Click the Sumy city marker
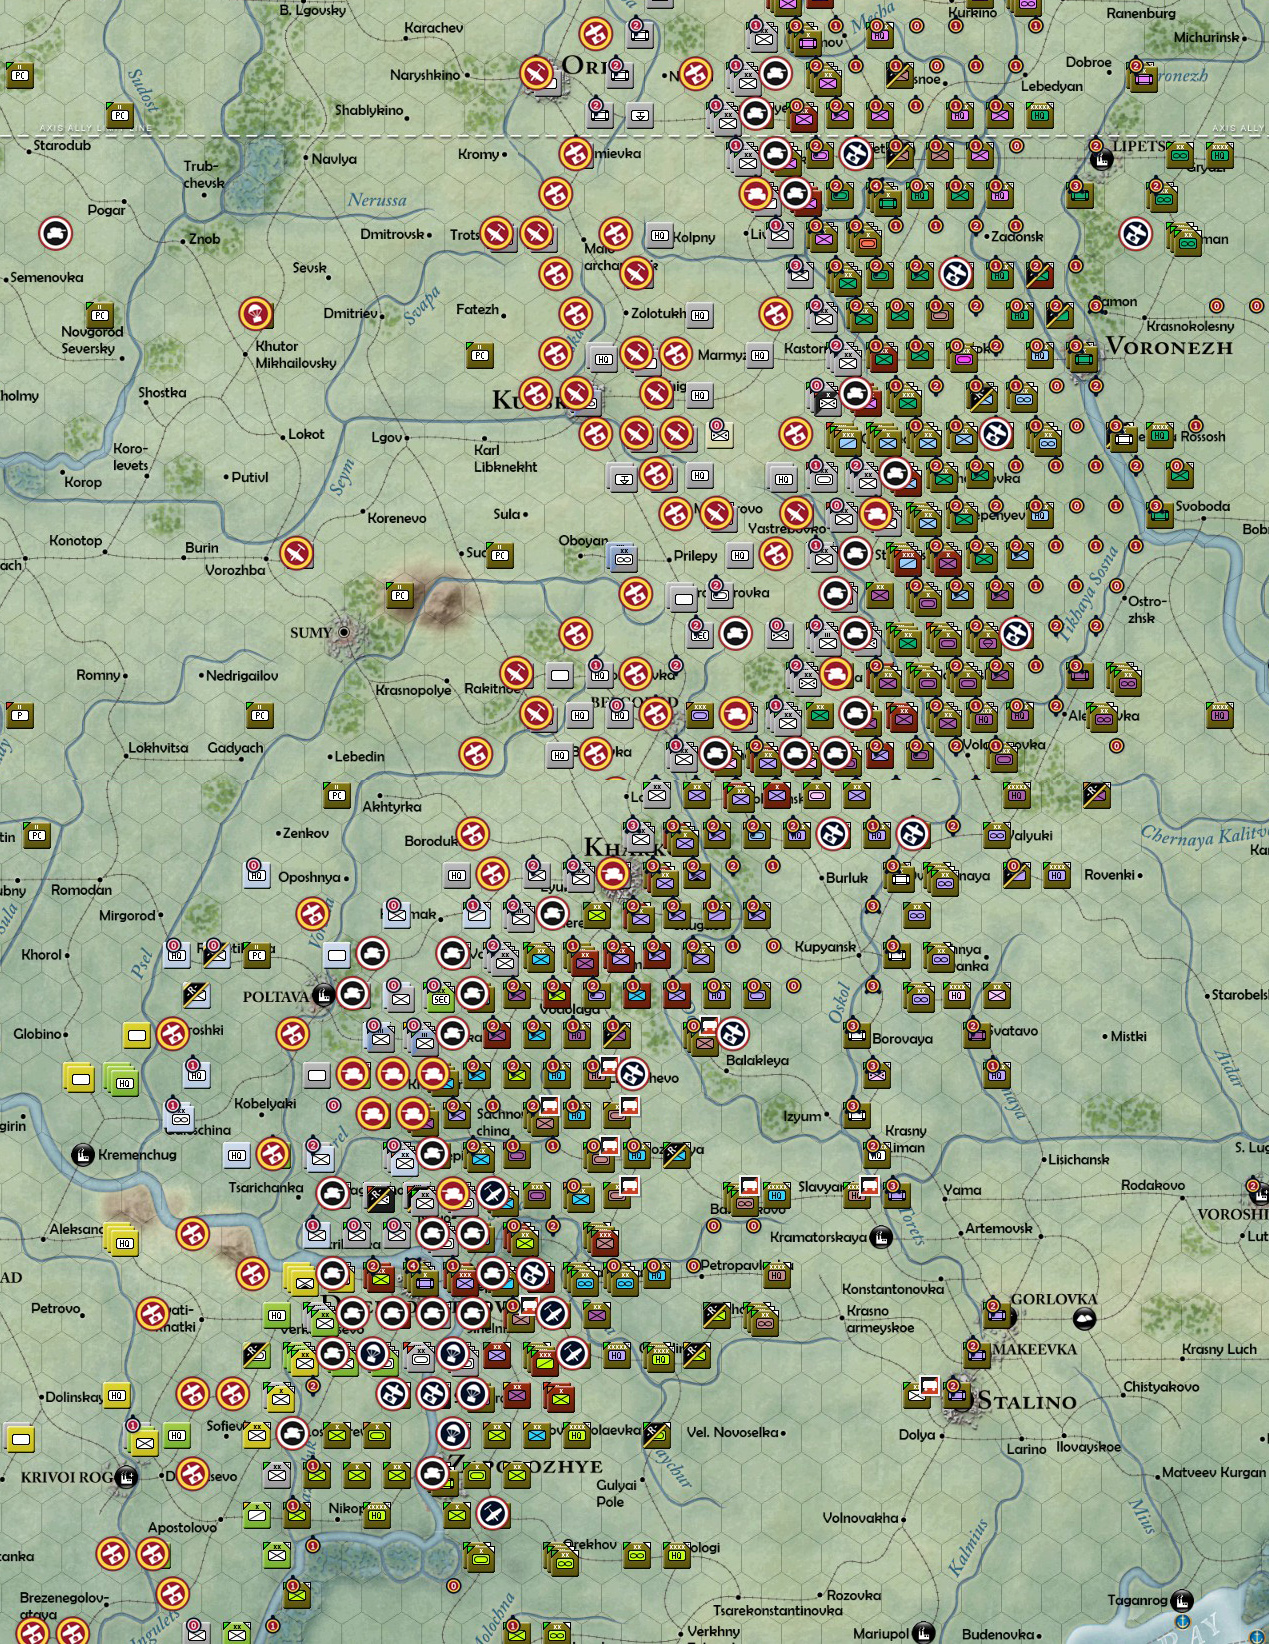Viewport: 1269px width, 1644px height. click(345, 632)
